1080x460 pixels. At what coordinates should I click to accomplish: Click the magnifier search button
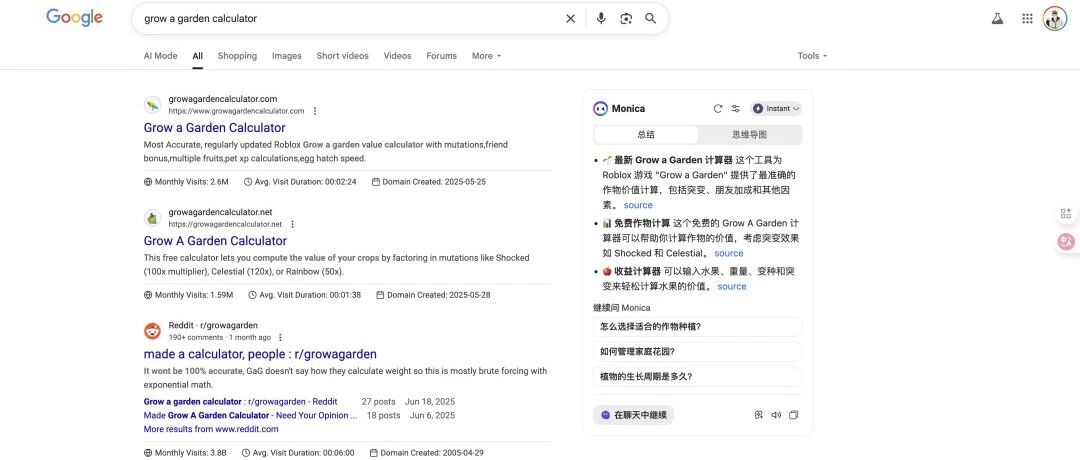650,19
